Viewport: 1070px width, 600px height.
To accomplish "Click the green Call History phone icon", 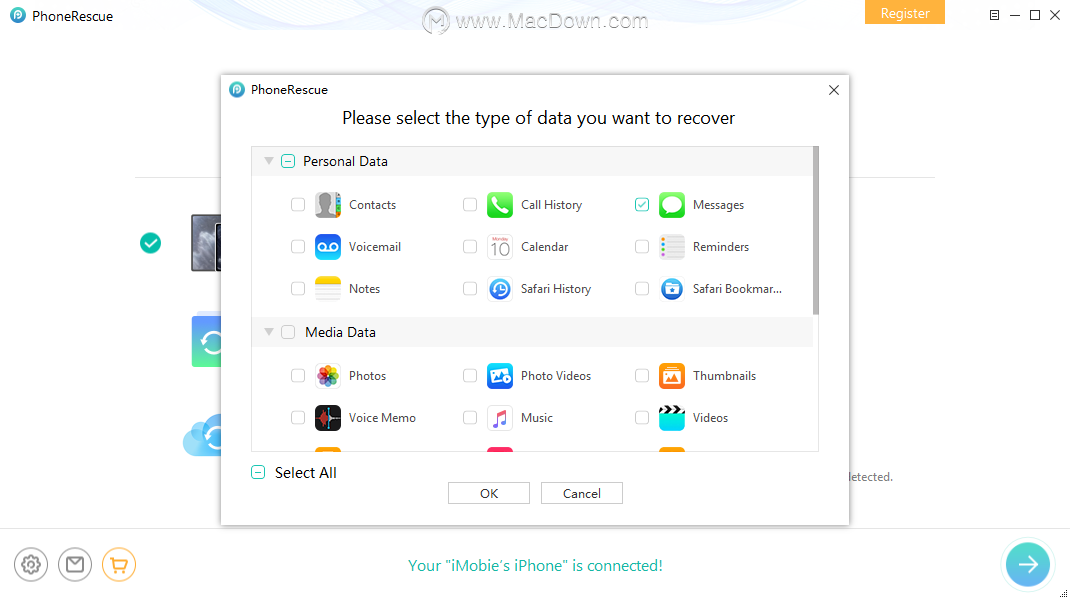I will pyautogui.click(x=500, y=205).
